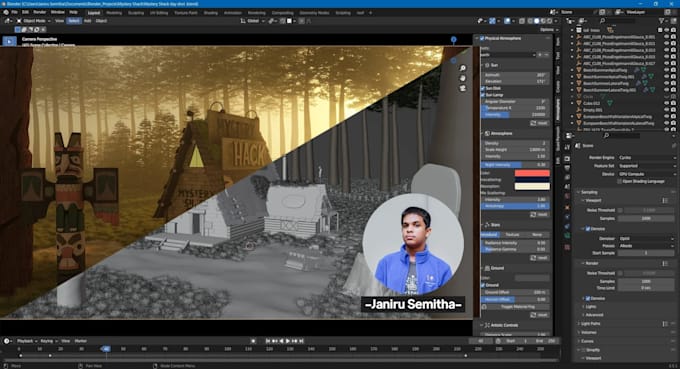Open the Device GPU Compute dropdown
680x369 pixels.
[x=647, y=174]
